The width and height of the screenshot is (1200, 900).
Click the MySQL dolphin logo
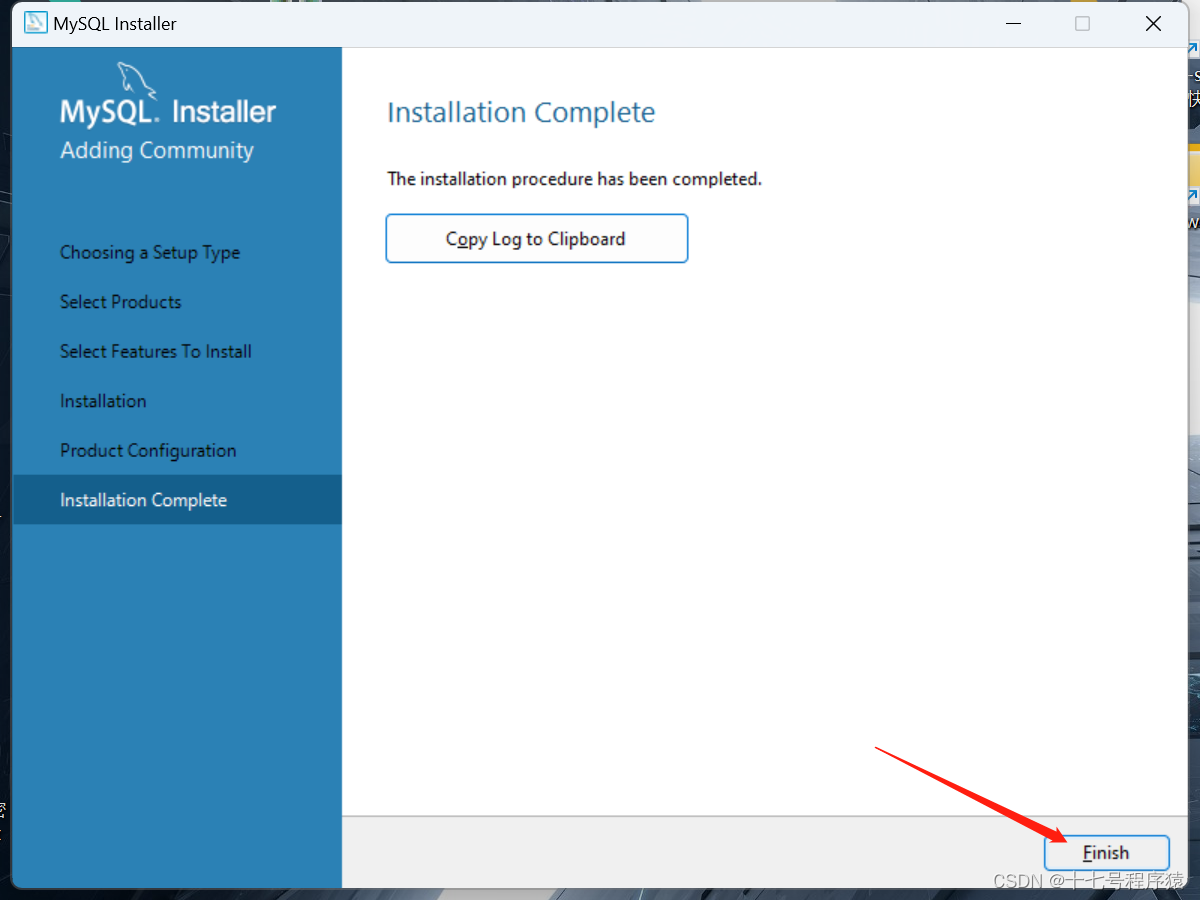[136, 79]
